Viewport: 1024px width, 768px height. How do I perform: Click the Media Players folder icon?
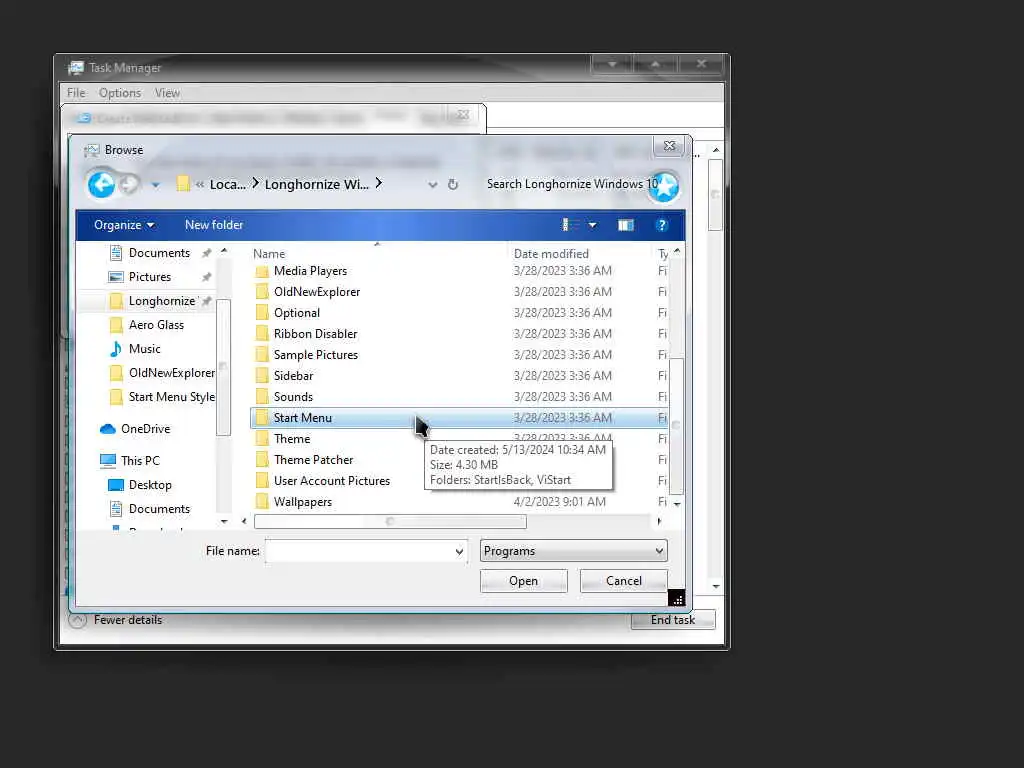point(262,271)
